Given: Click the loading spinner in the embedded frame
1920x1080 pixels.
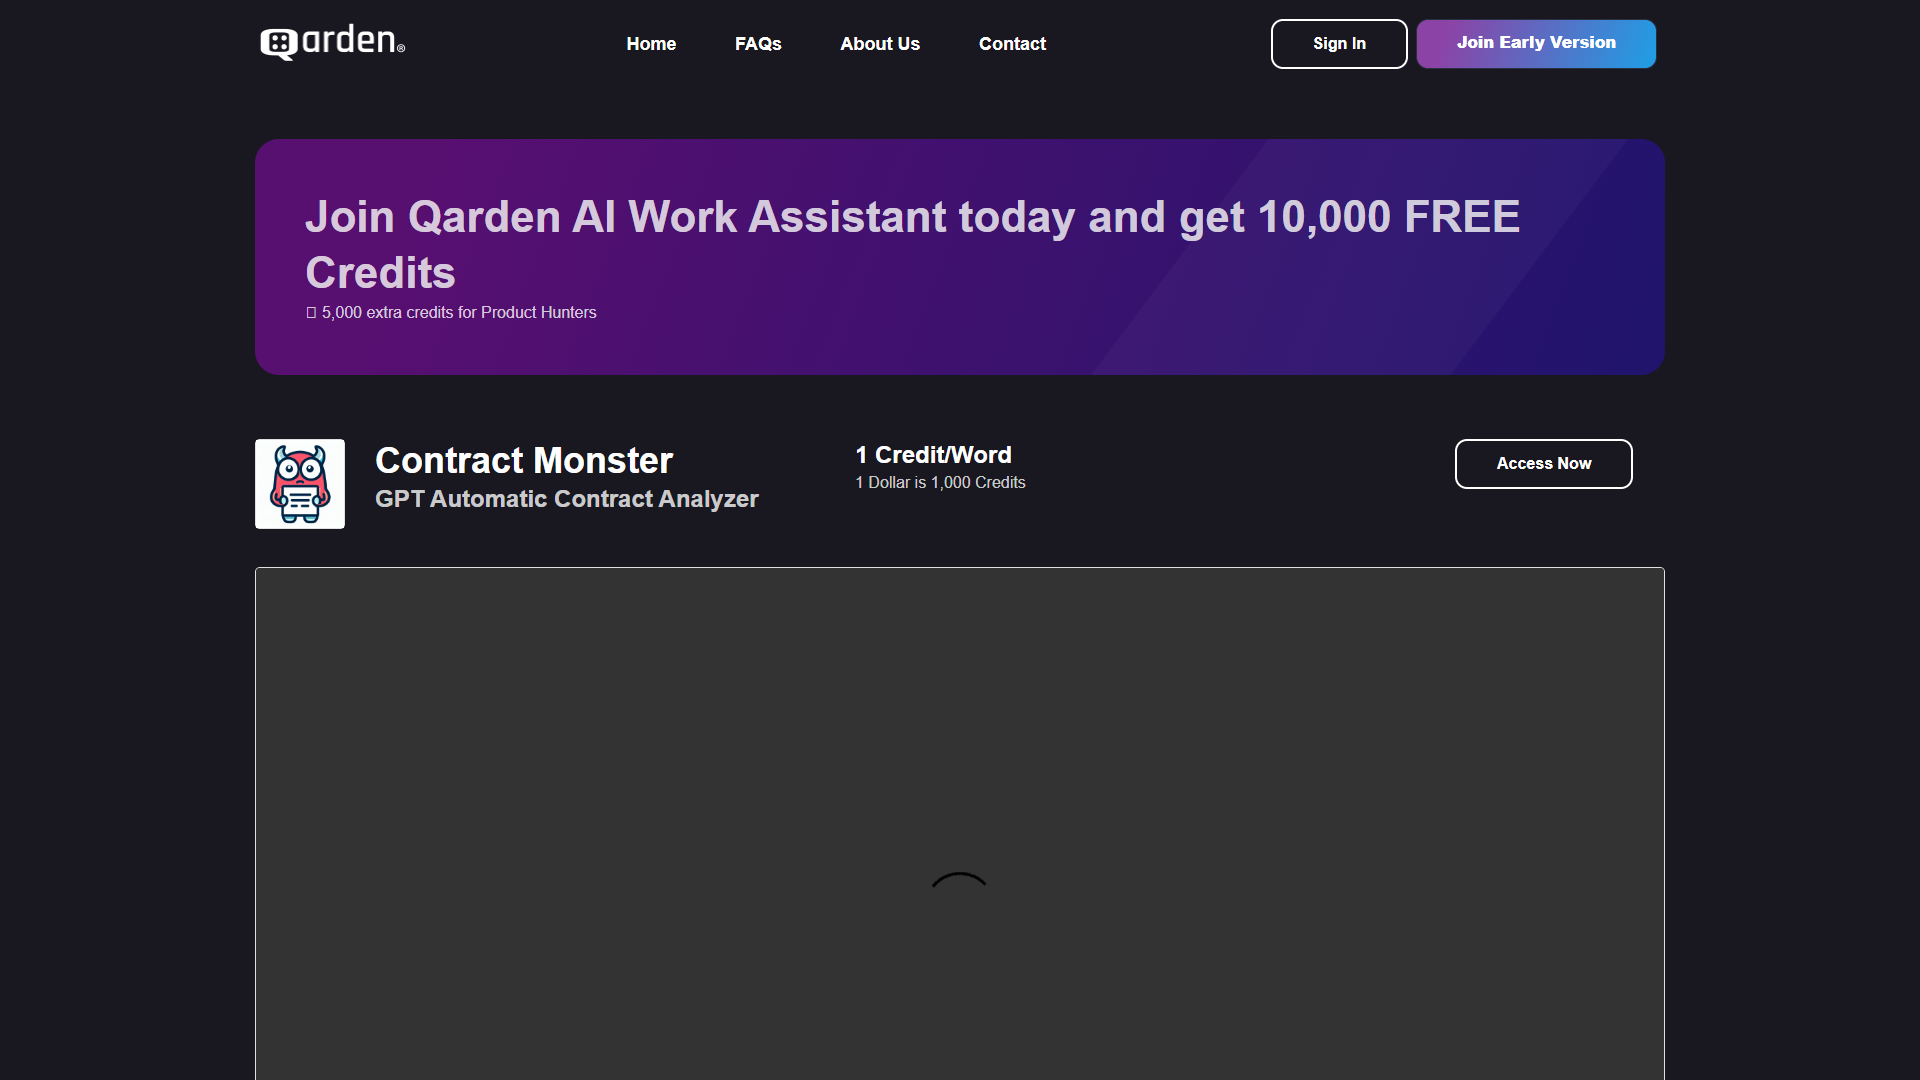Looking at the screenshot, I should point(959,880).
